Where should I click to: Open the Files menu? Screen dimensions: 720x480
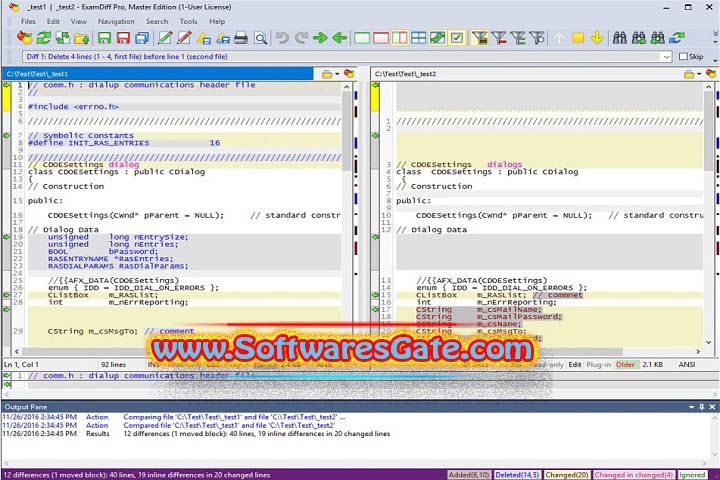click(28, 22)
